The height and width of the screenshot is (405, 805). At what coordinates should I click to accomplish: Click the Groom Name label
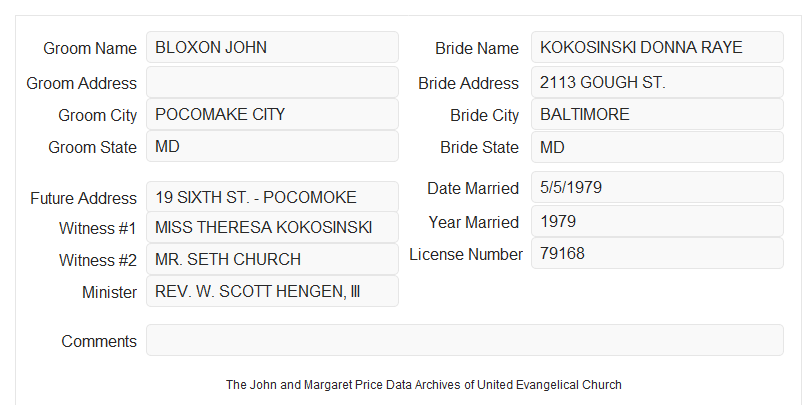(90, 48)
